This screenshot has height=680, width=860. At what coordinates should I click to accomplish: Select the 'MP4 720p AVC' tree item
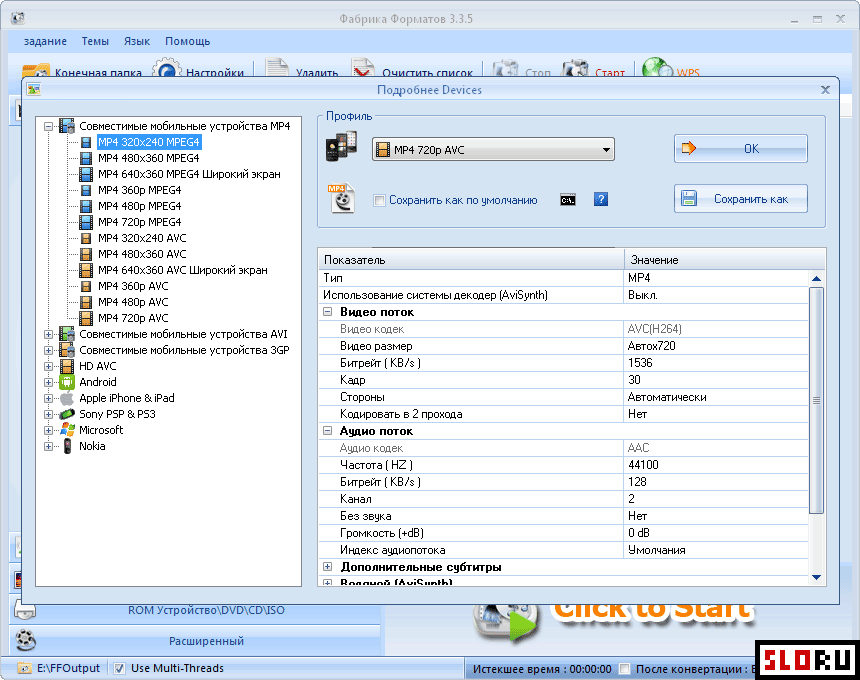pyautogui.click(x=133, y=318)
